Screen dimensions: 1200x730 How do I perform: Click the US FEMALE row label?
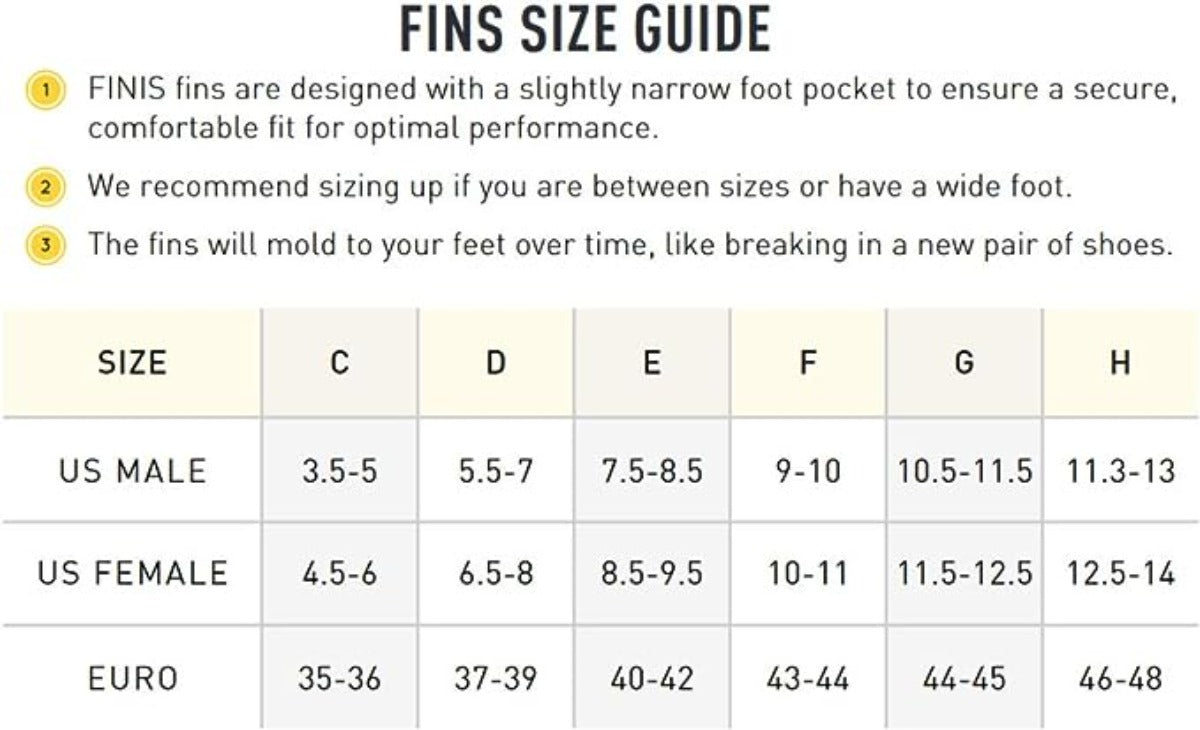tap(132, 573)
